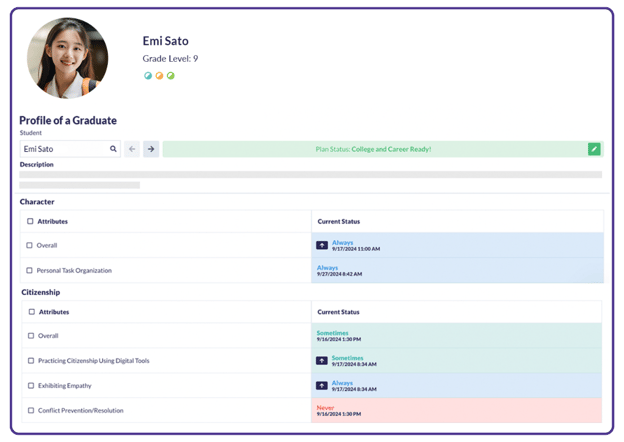Go to the previous student arrow
This screenshot has width=624, height=442.
point(132,149)
